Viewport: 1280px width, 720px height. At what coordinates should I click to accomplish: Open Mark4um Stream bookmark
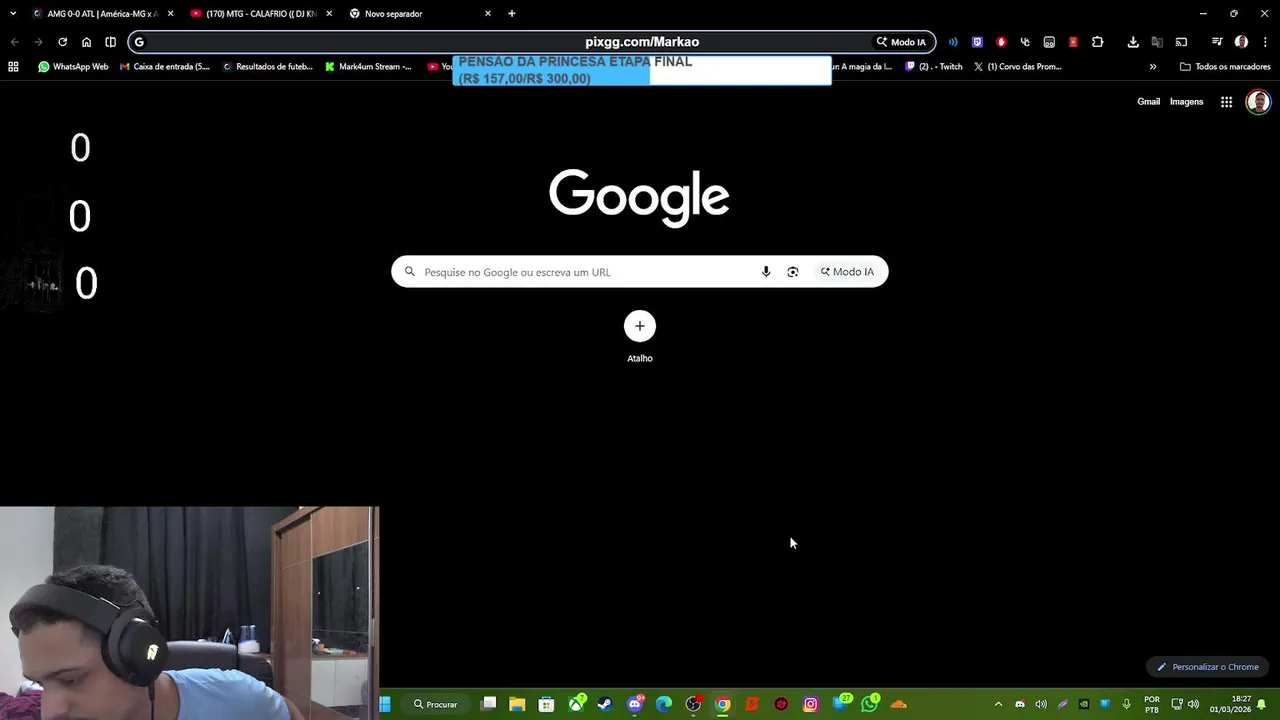(368, 67)
